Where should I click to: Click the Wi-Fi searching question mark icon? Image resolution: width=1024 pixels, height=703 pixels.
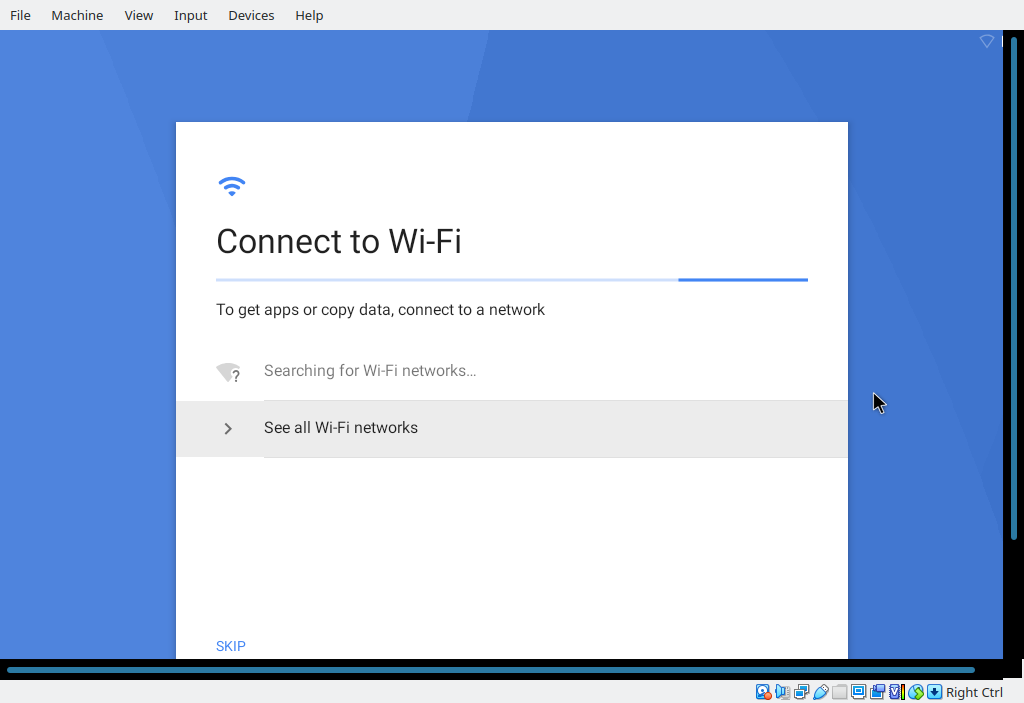229,372
